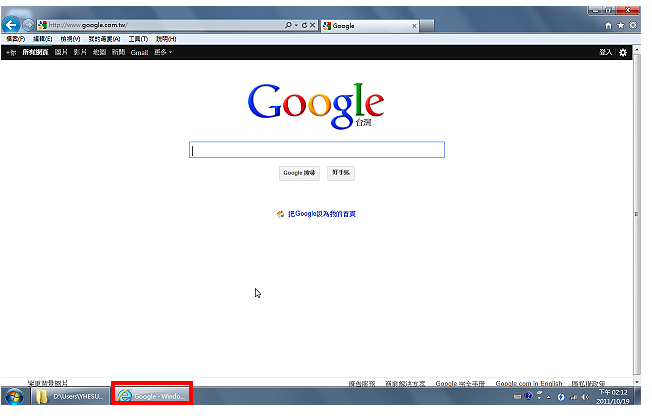Screen dimensions: 652x416
Task: Click 登入 to sign in
Action: pyautogui.click(x=605, y=52)
